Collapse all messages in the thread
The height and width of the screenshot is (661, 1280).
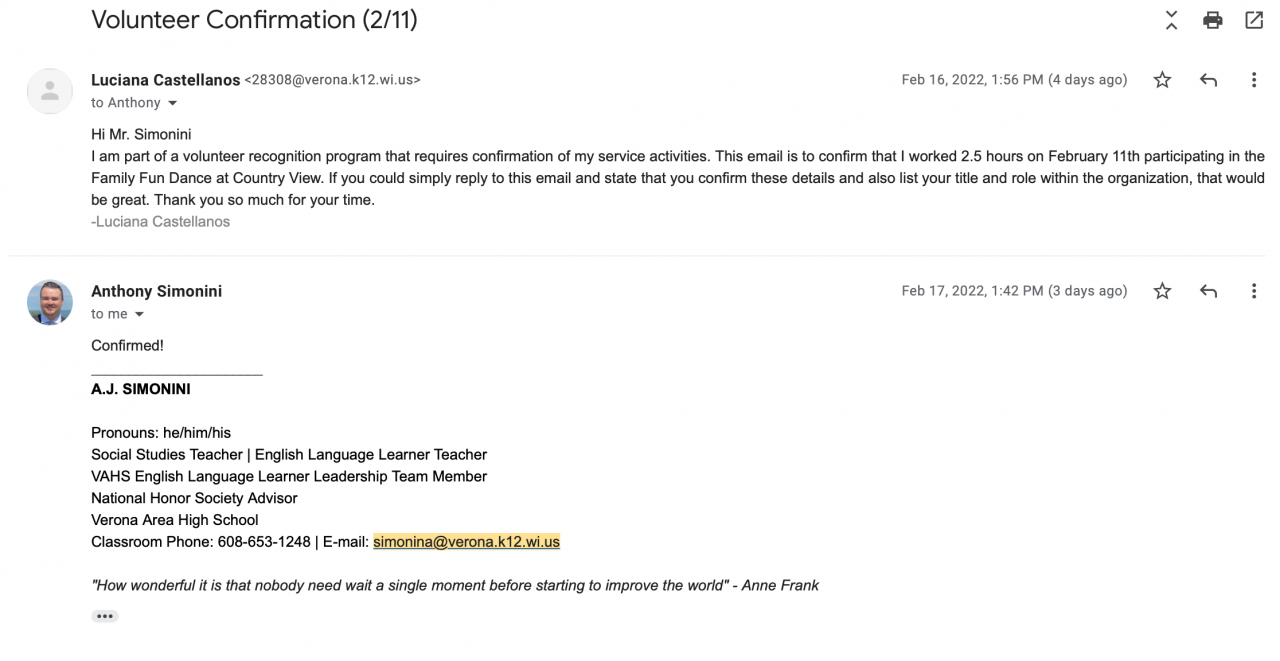(x=1171, y=20)
